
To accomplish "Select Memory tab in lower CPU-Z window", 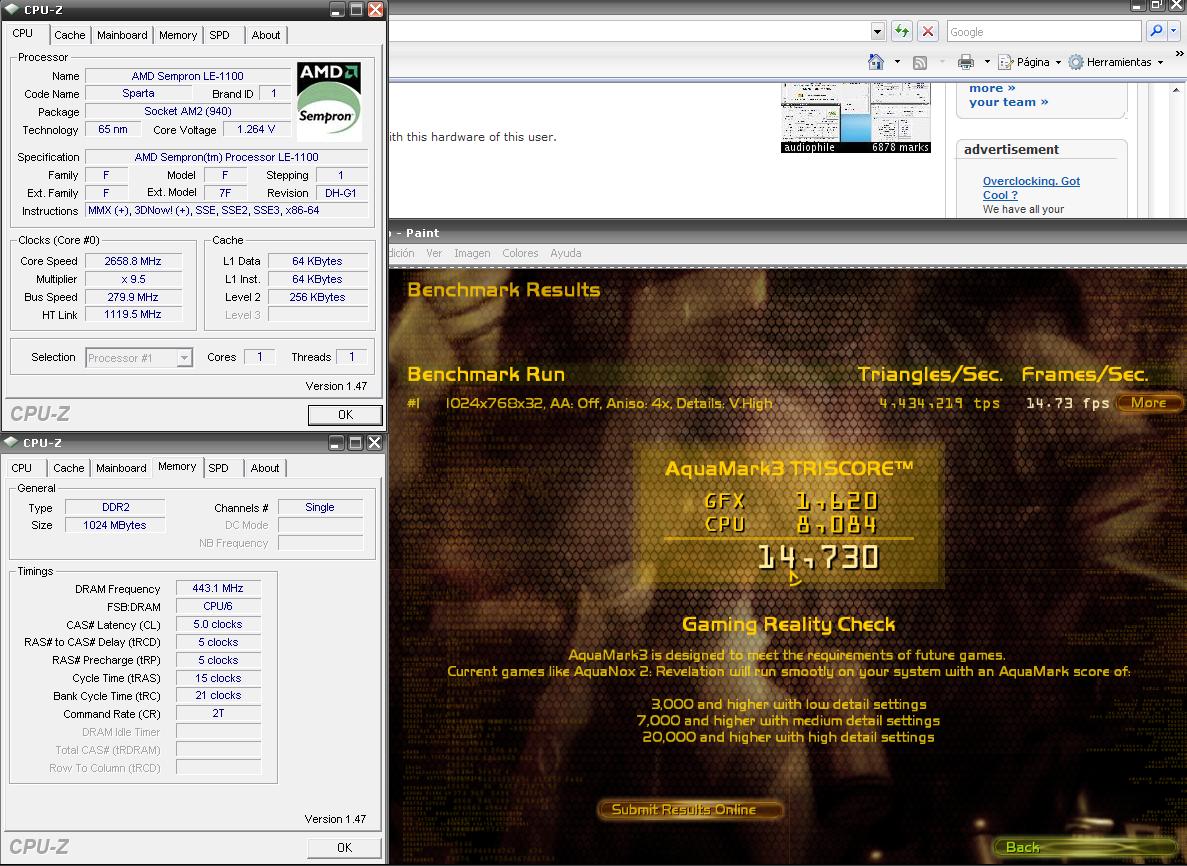I will (x=177, y=466).
